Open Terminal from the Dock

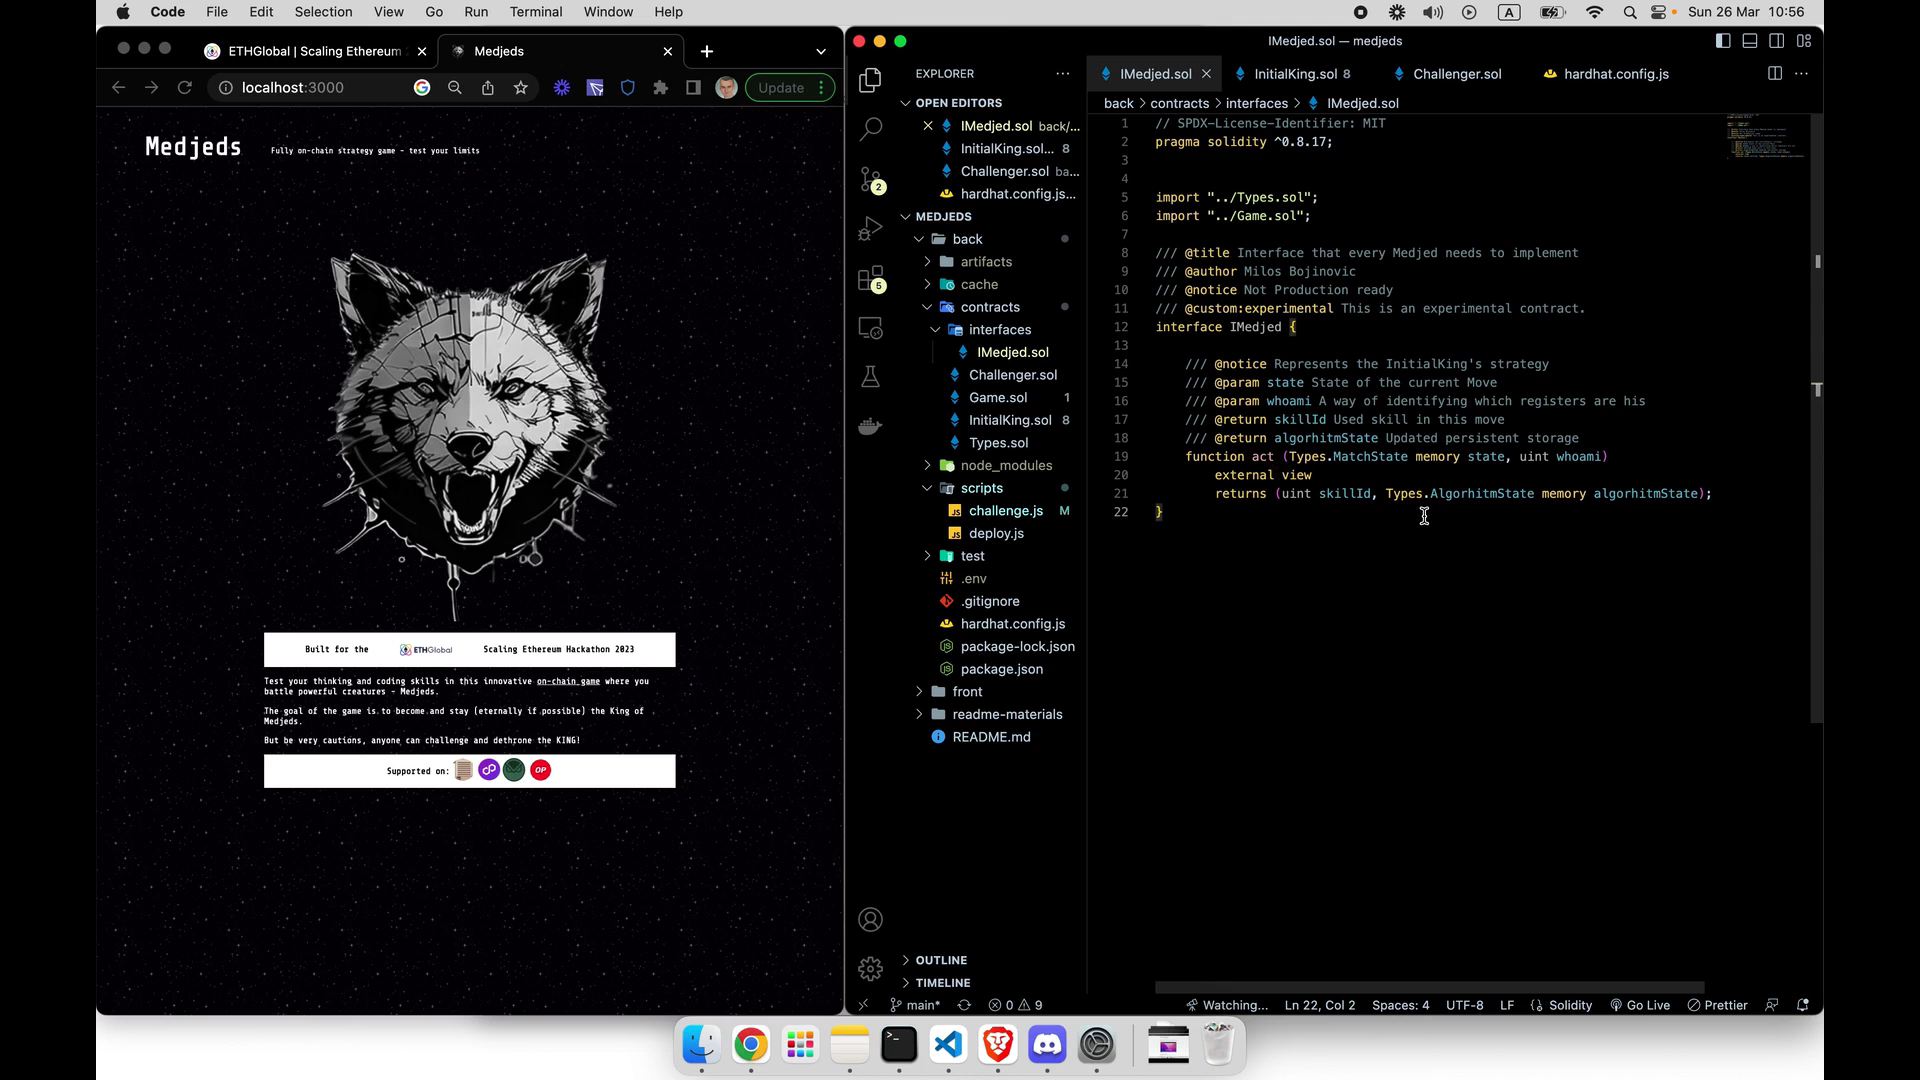(x=899, y=1045)
